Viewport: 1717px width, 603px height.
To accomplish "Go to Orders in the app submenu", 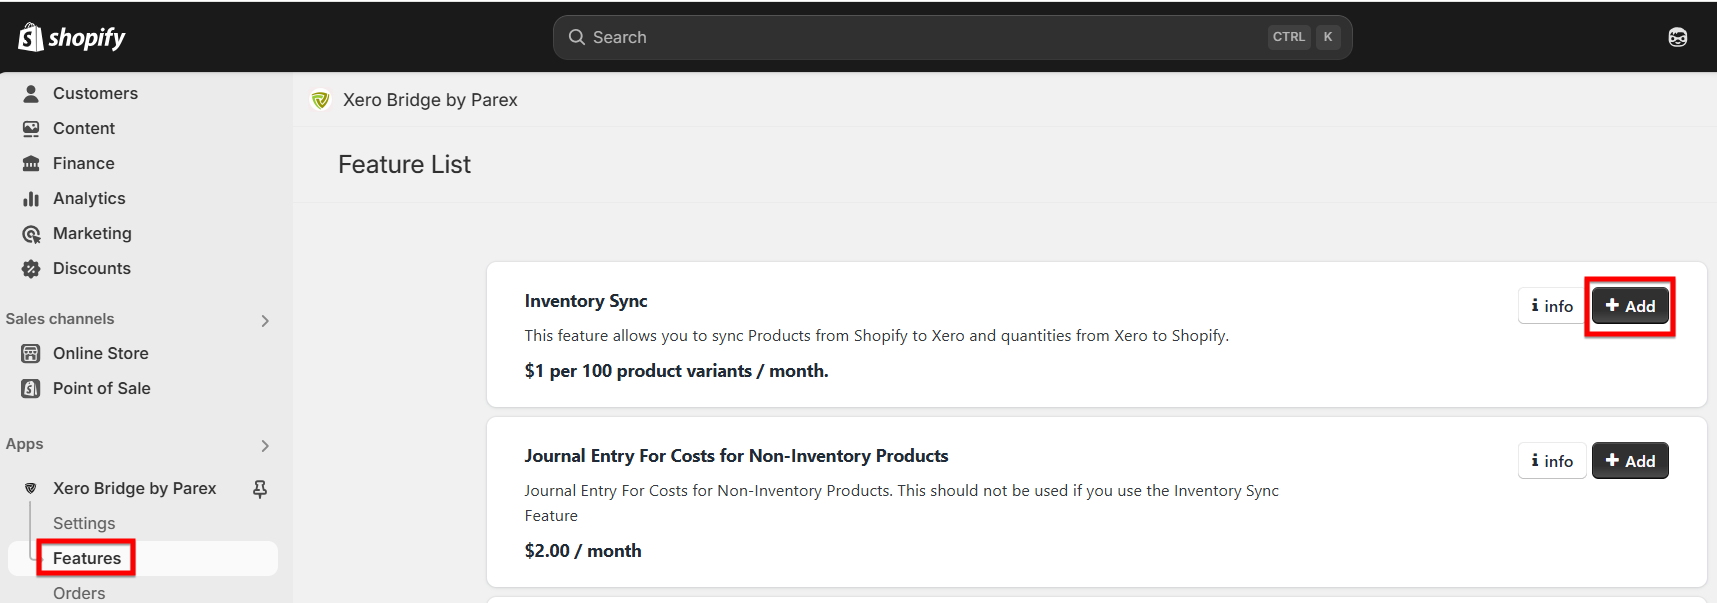I will click(79, 593).
